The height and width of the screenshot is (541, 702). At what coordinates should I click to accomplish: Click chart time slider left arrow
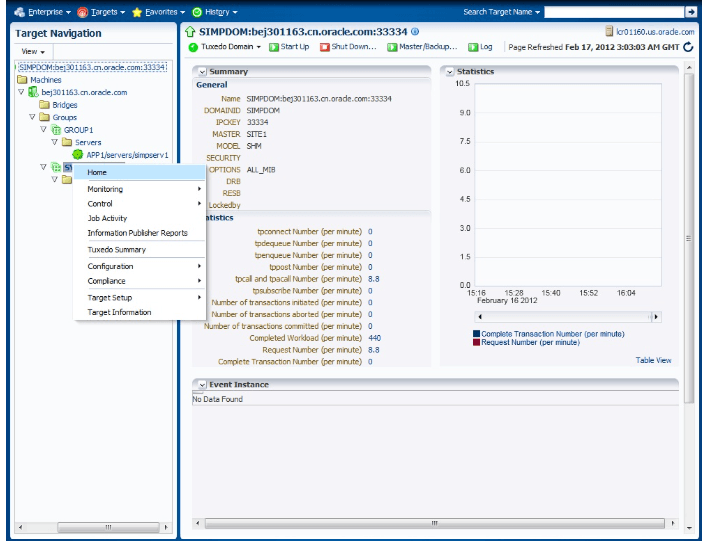[480, 317]
